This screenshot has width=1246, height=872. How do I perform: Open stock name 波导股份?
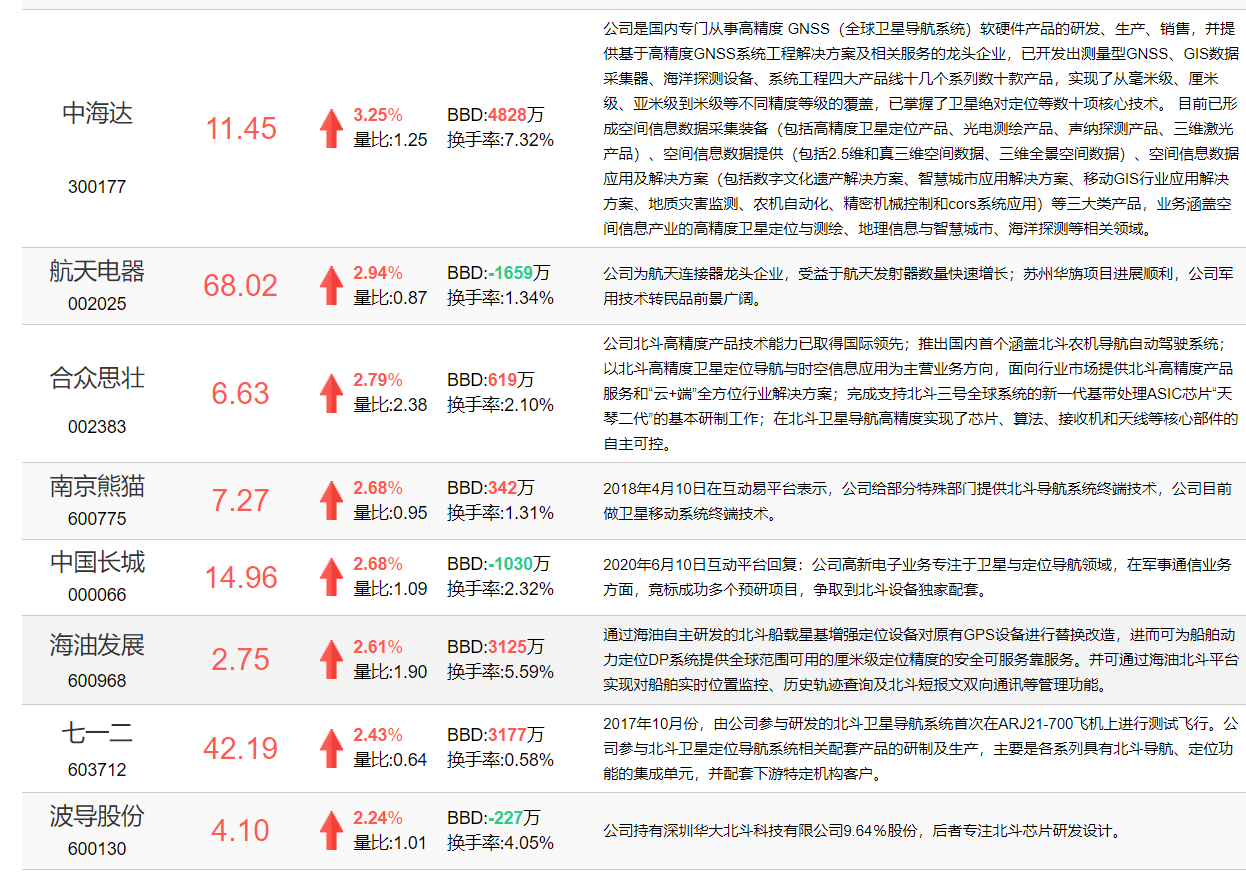[97, 816]
